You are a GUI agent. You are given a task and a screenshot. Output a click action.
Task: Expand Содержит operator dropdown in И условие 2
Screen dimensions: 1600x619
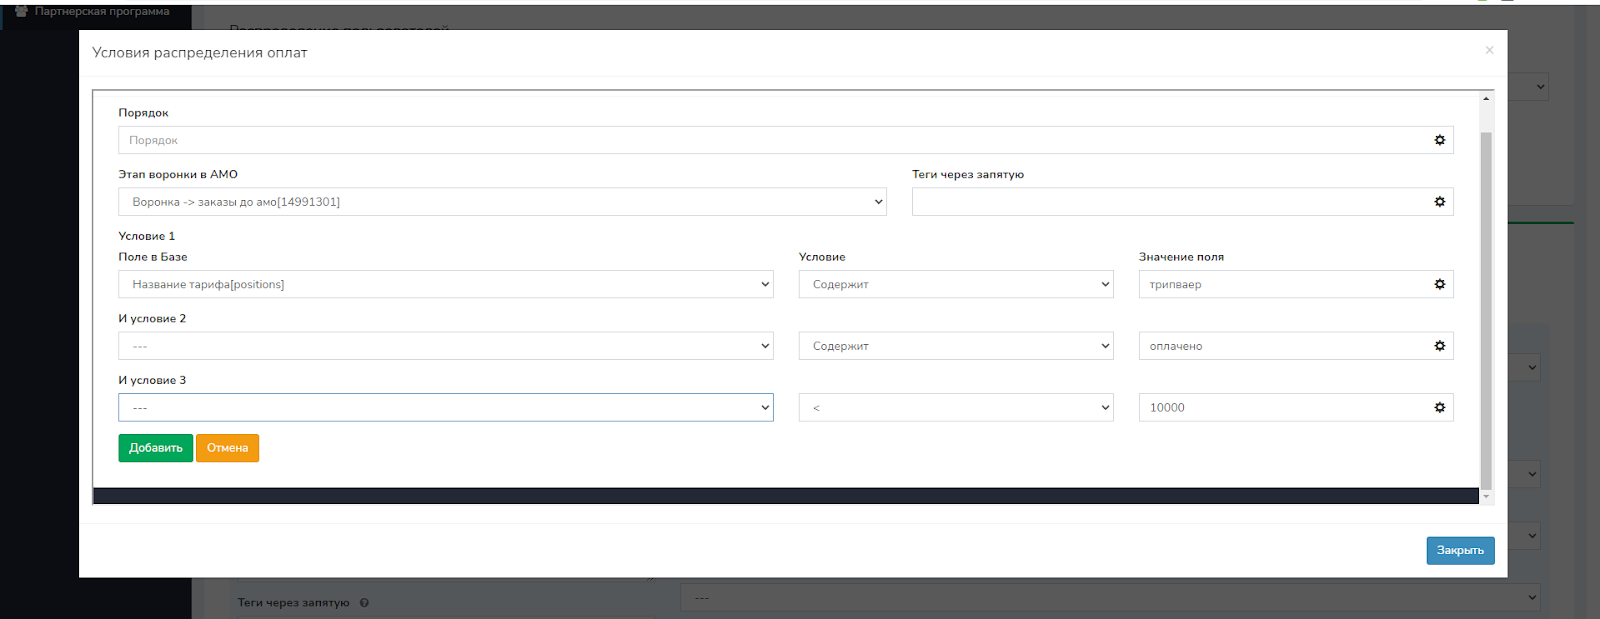(x=955, y=346)
